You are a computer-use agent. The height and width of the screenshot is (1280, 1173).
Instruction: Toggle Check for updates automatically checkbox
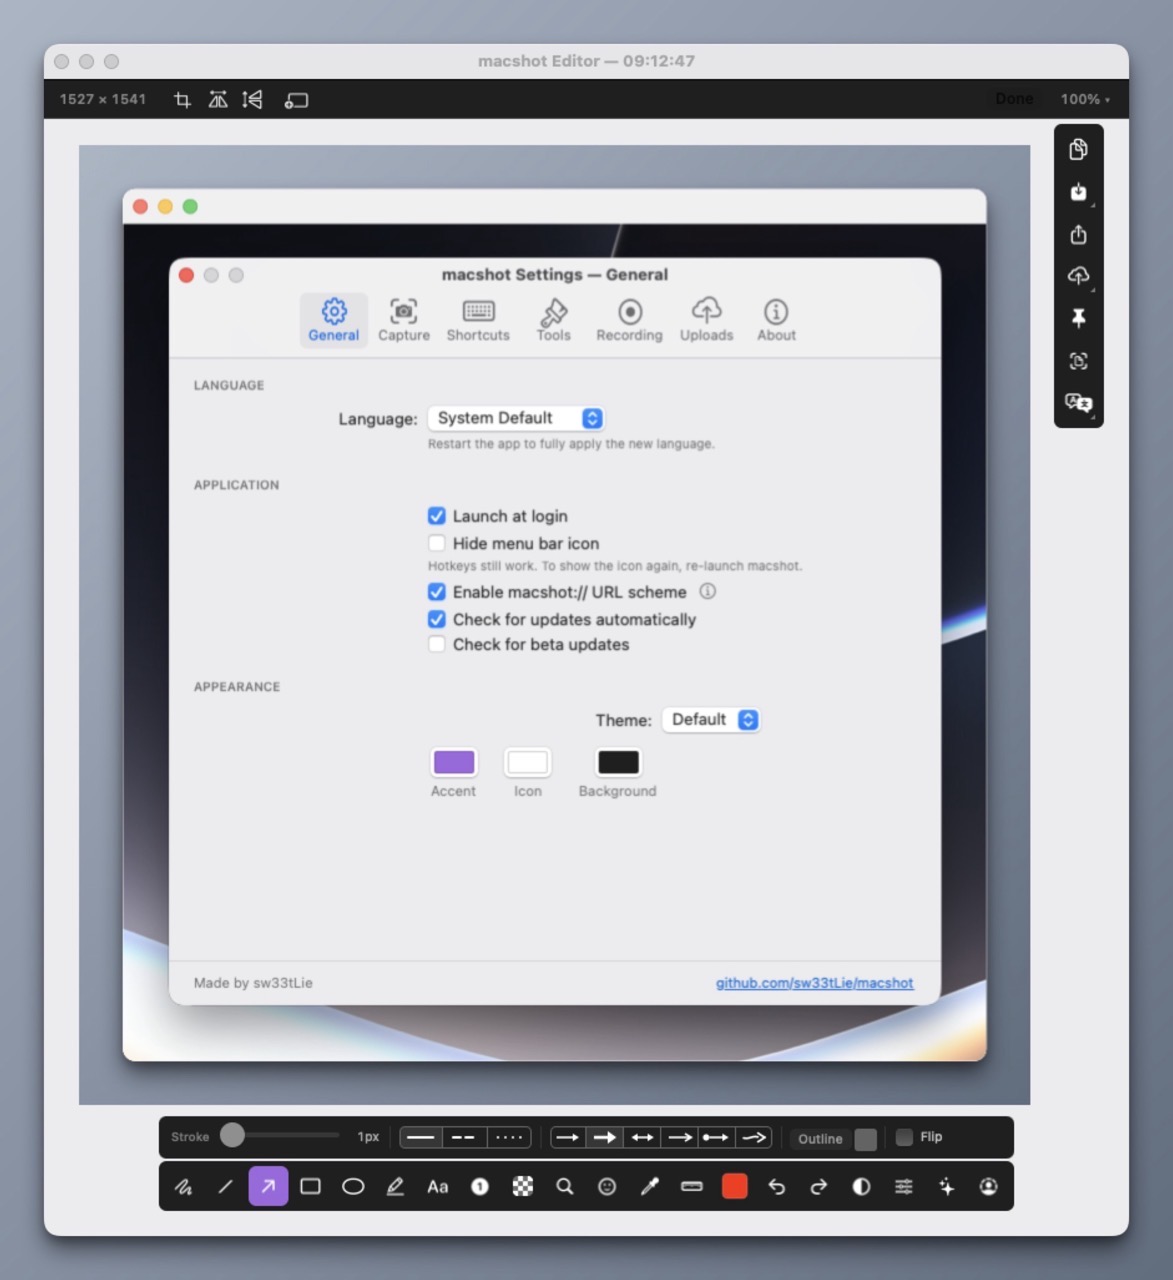click(x=437, y=619)
